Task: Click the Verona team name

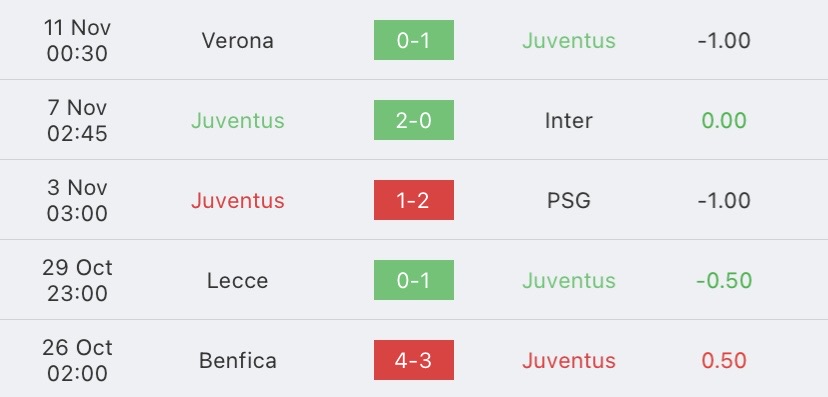Action: [238, 41]
